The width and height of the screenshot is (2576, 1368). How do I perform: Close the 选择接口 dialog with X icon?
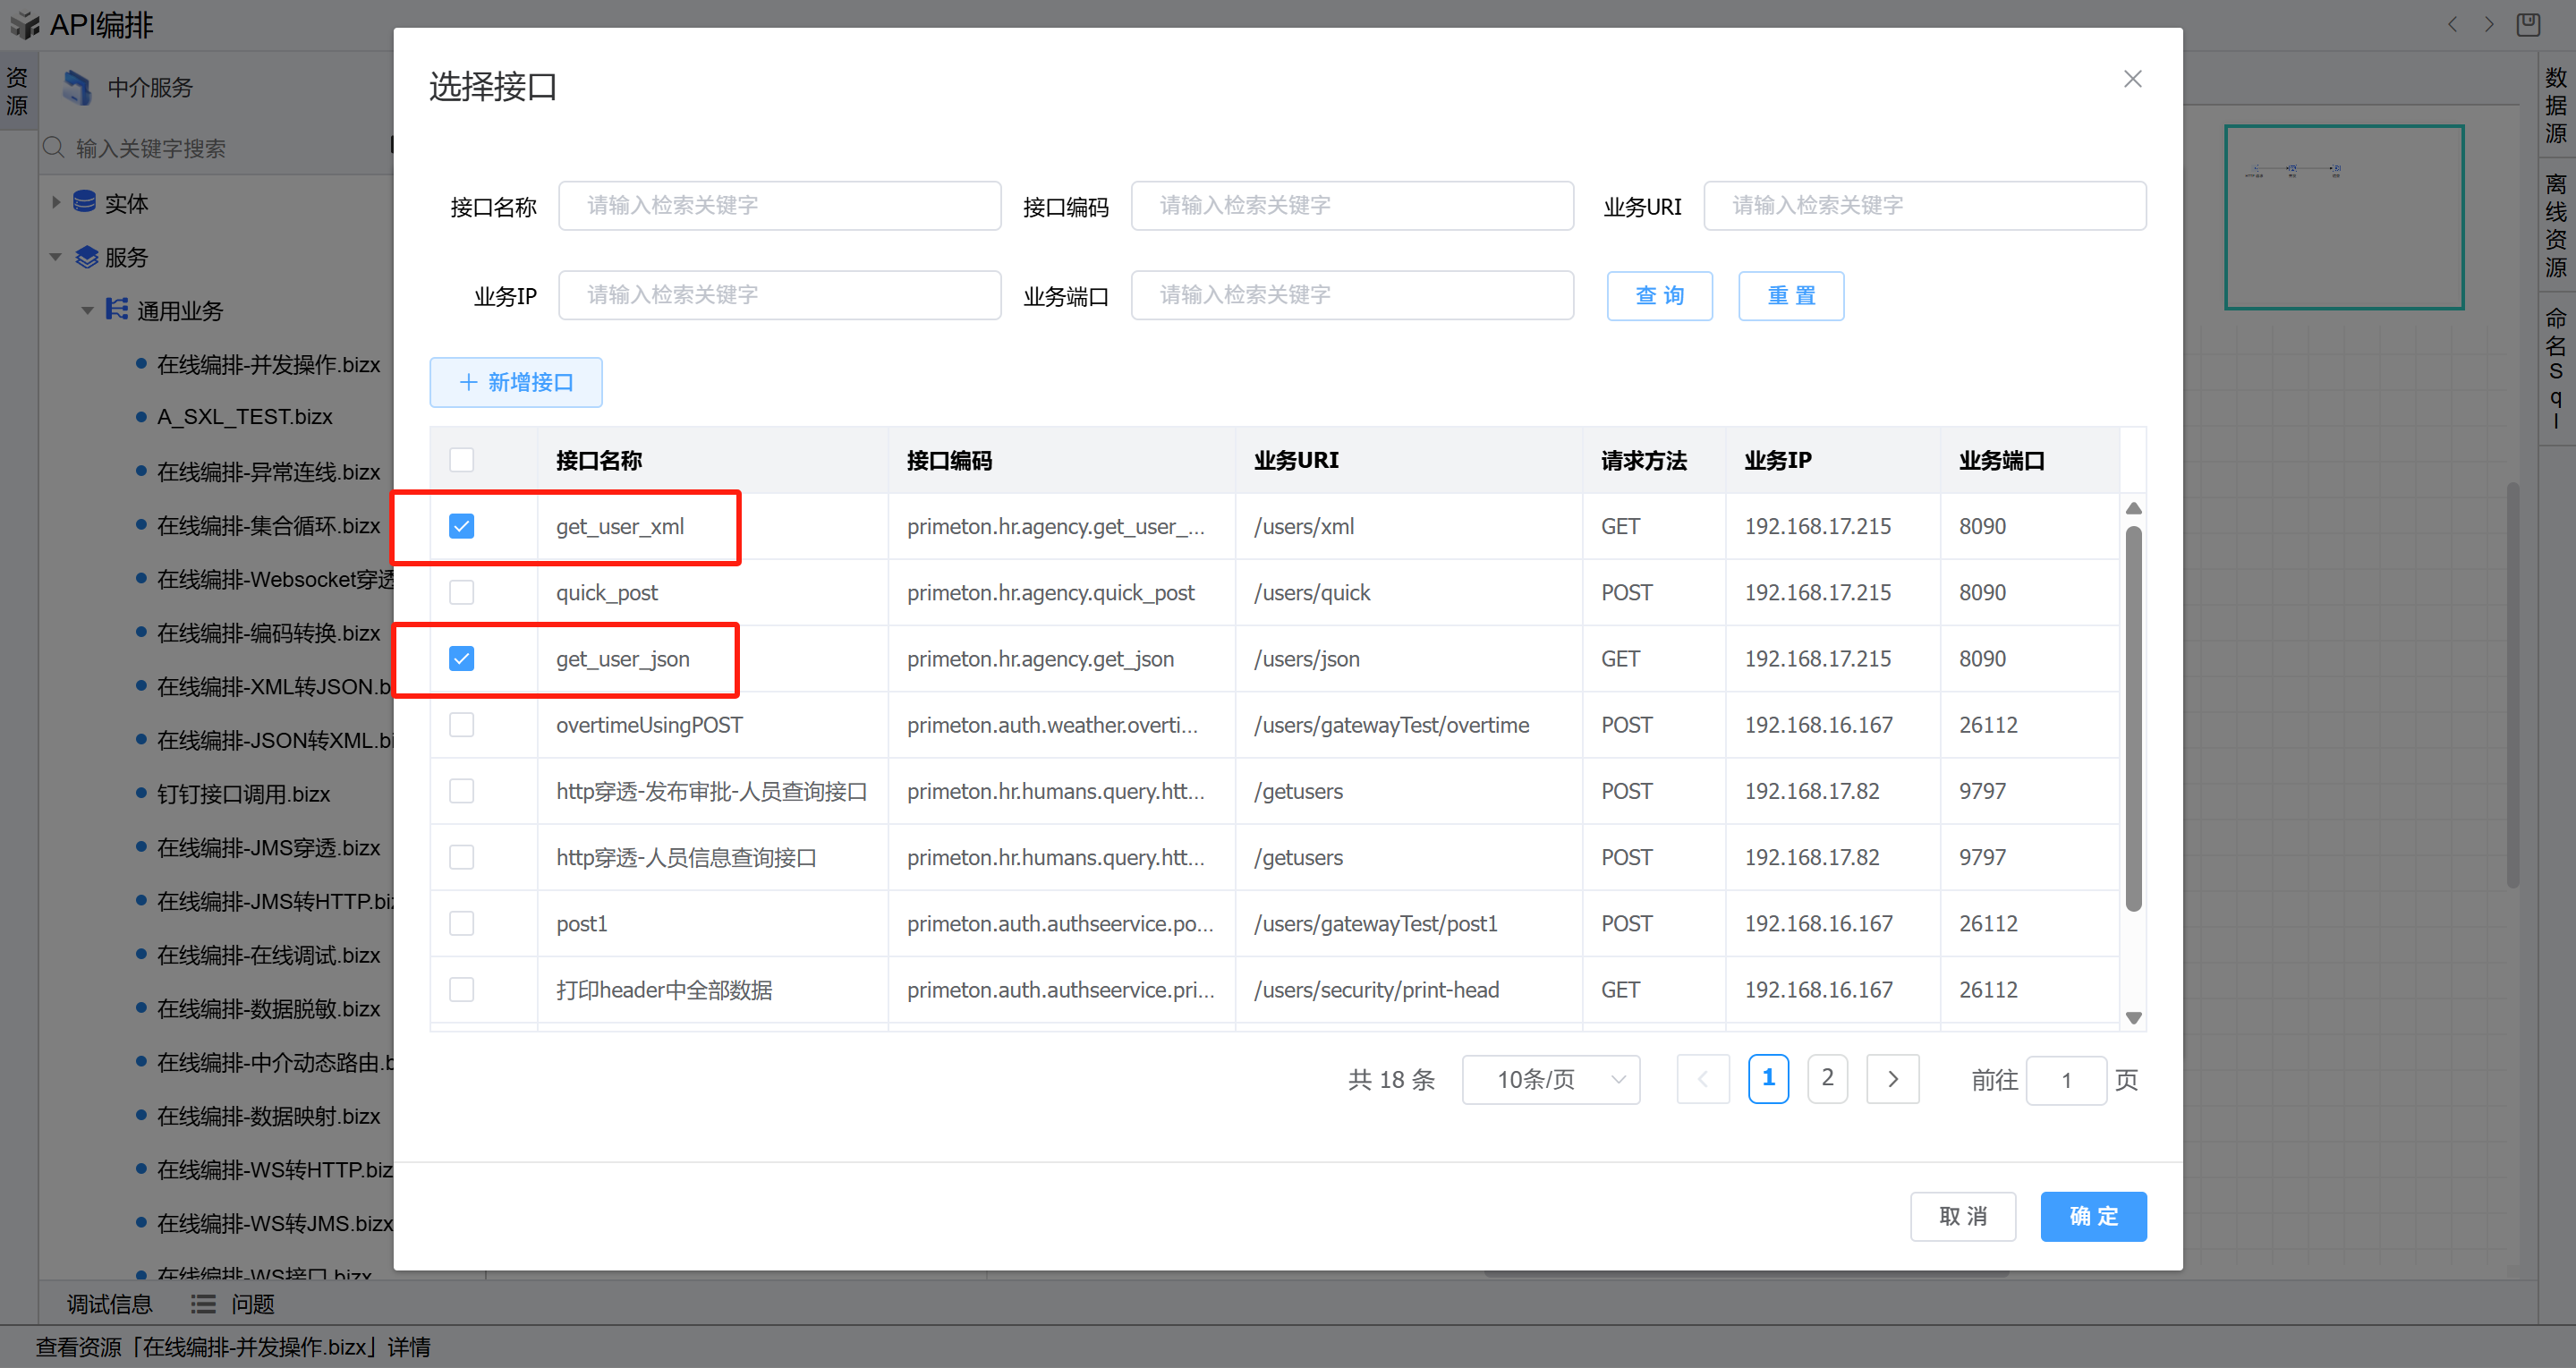pyautogui.click(x=2132, y=79)
